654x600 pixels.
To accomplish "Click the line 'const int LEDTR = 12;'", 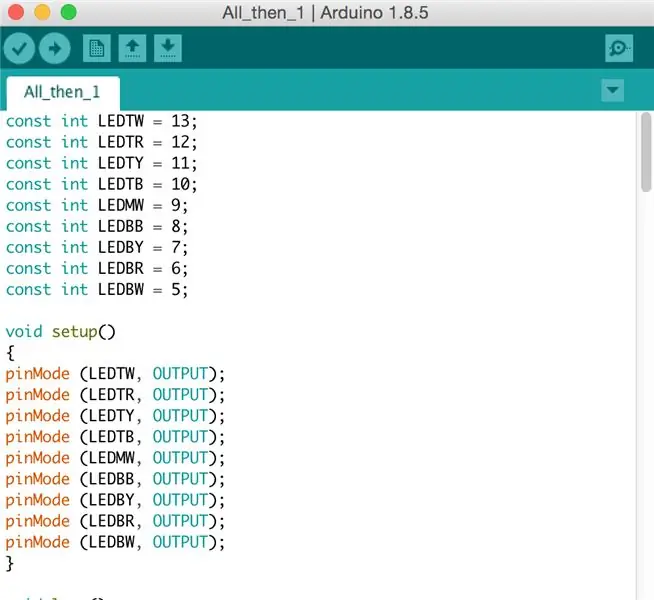I will click(x=101, y=142).
